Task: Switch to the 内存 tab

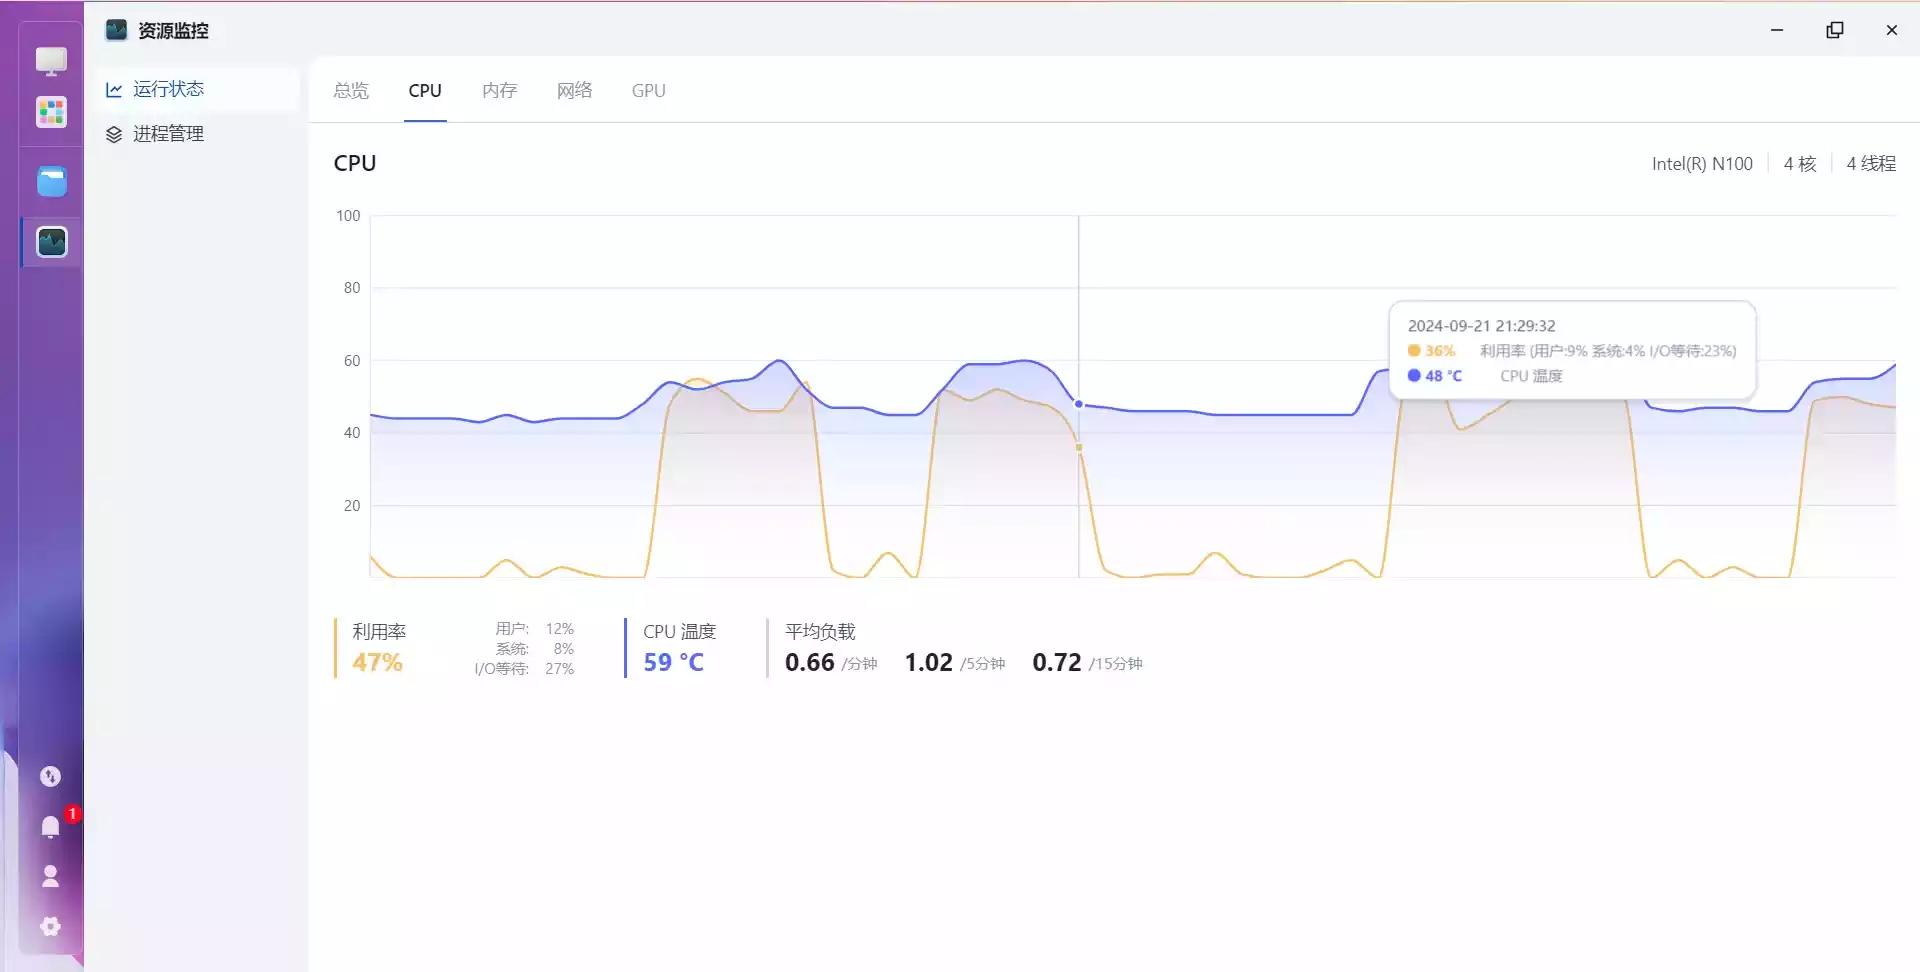Action: pos(499,90)
